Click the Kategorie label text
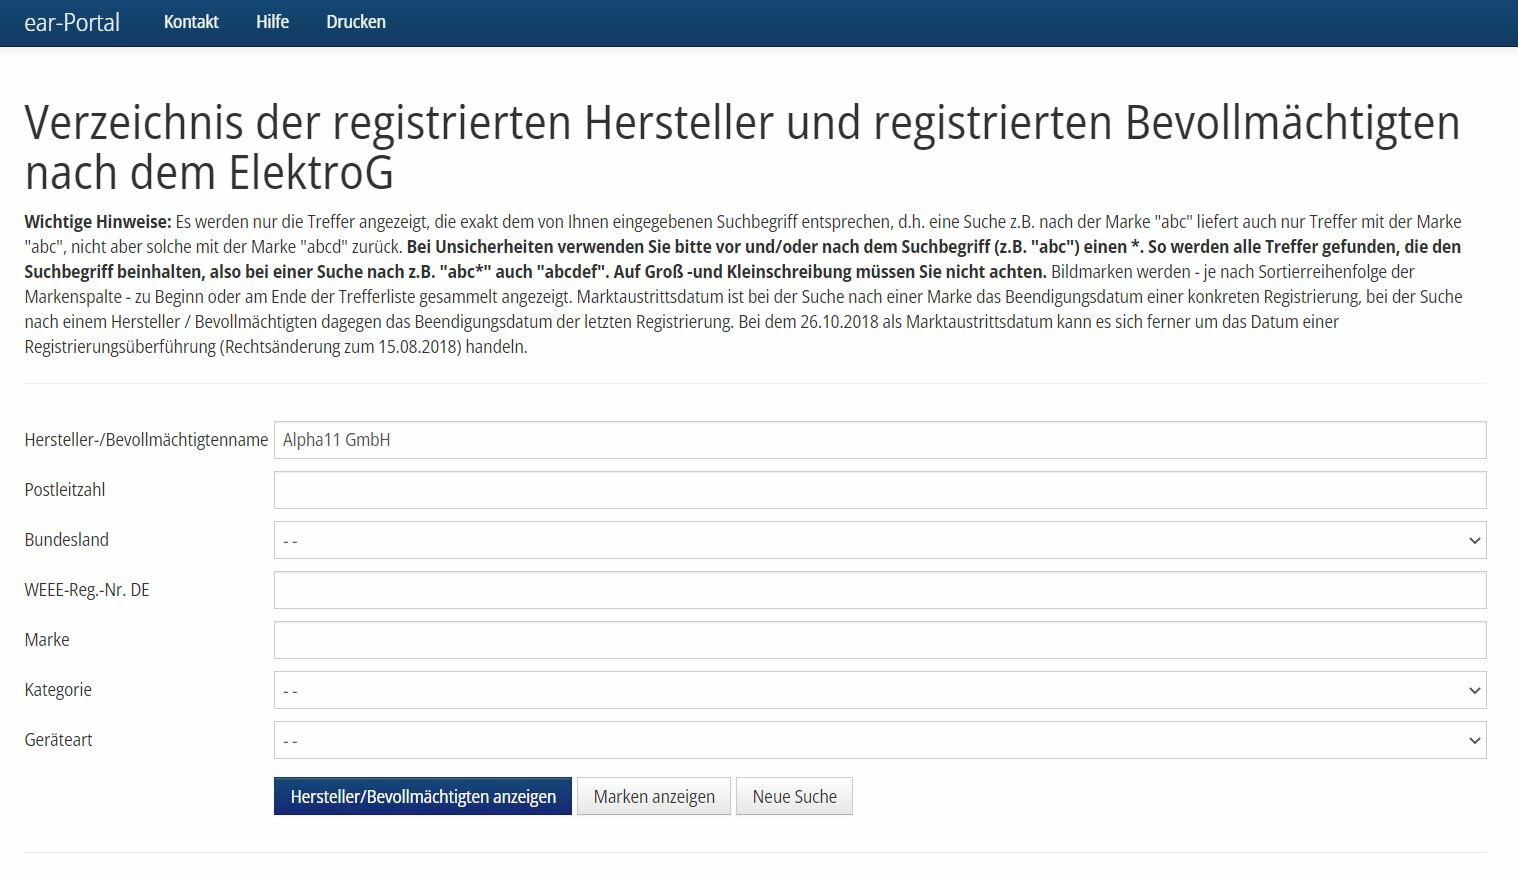Viewport: 1518px width, 877px height. (x=58, y=690)
